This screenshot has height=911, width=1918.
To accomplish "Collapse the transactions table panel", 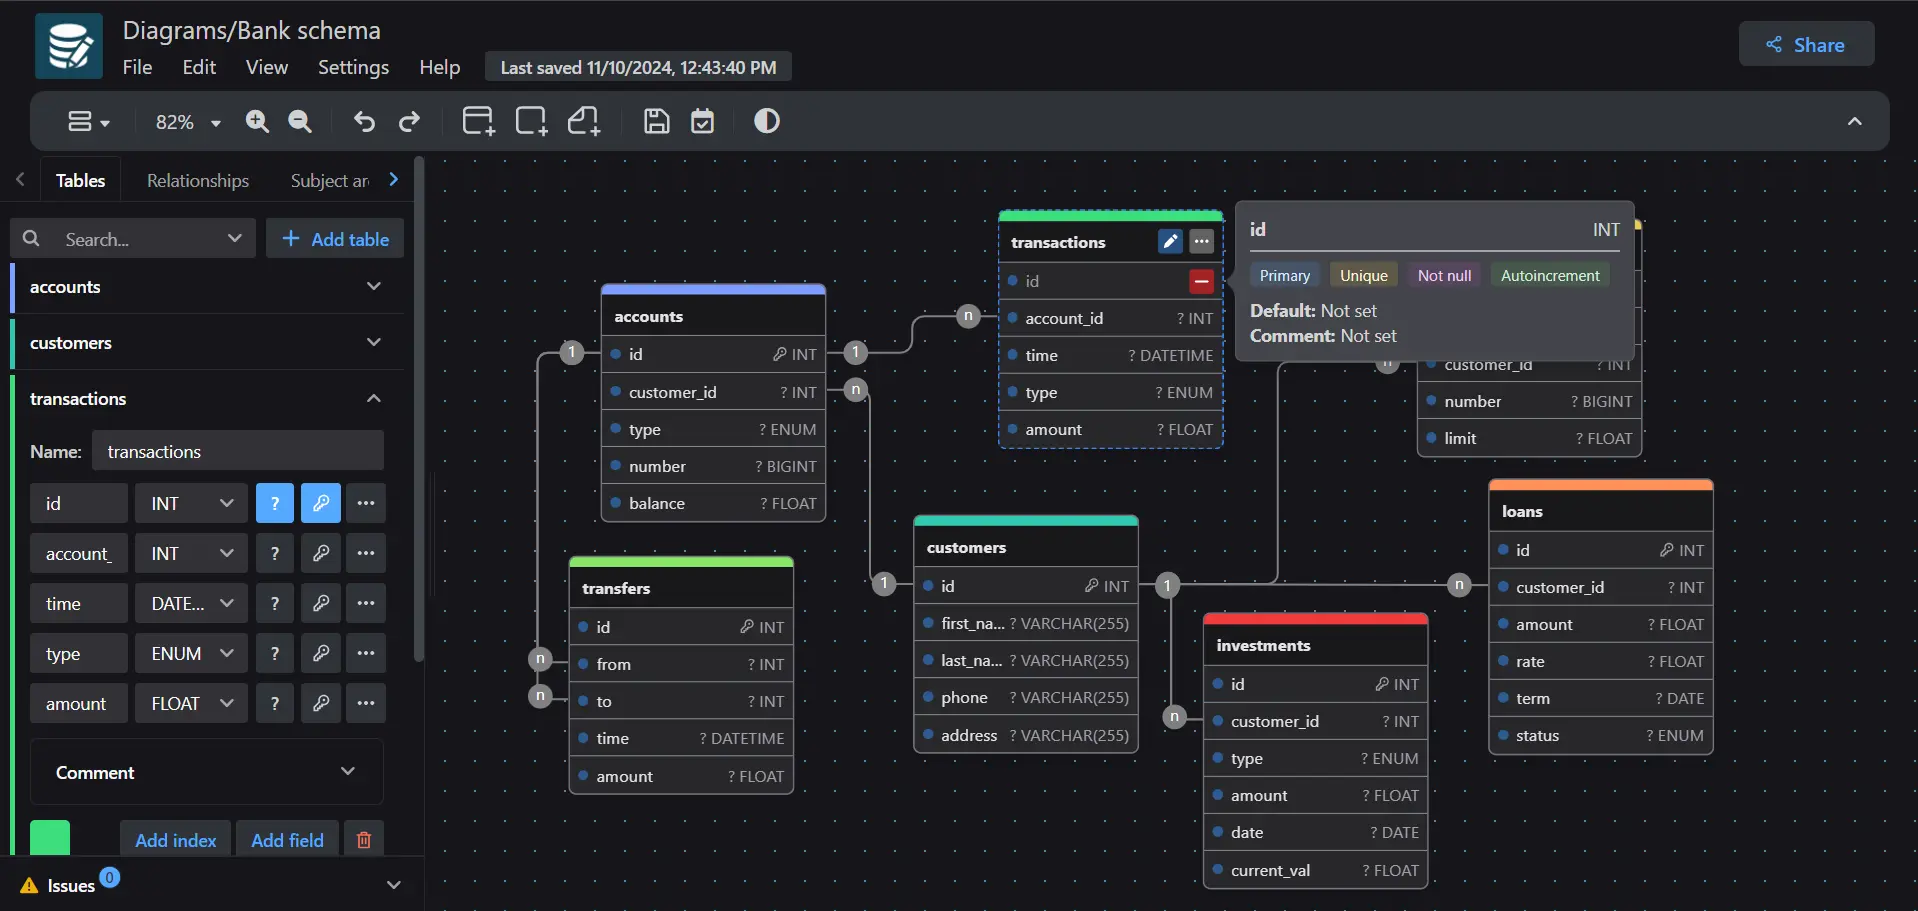I will click(x=373, y=398).
